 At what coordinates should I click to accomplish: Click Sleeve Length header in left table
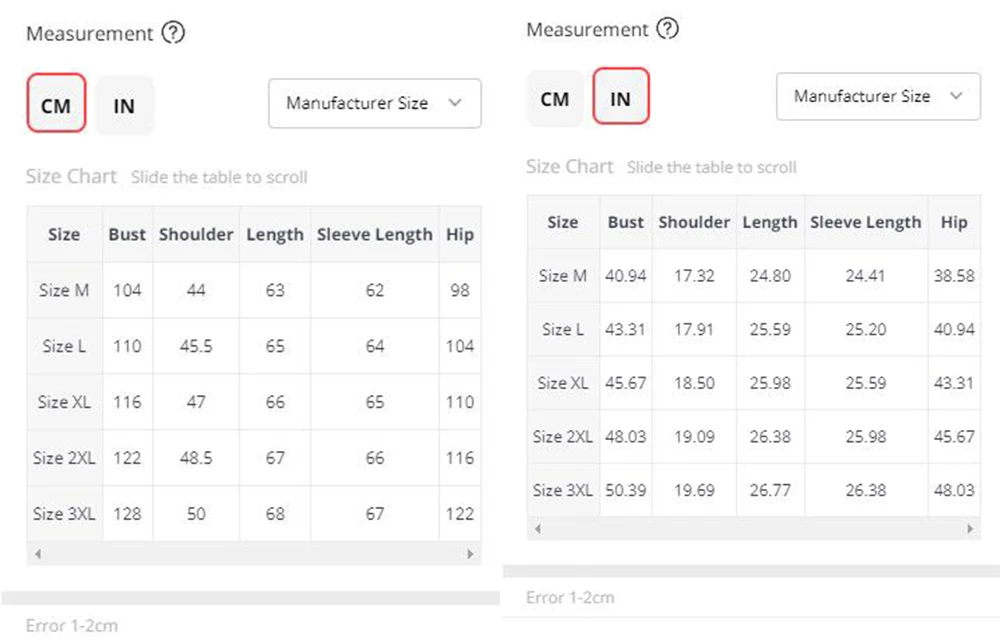[374, 234]
